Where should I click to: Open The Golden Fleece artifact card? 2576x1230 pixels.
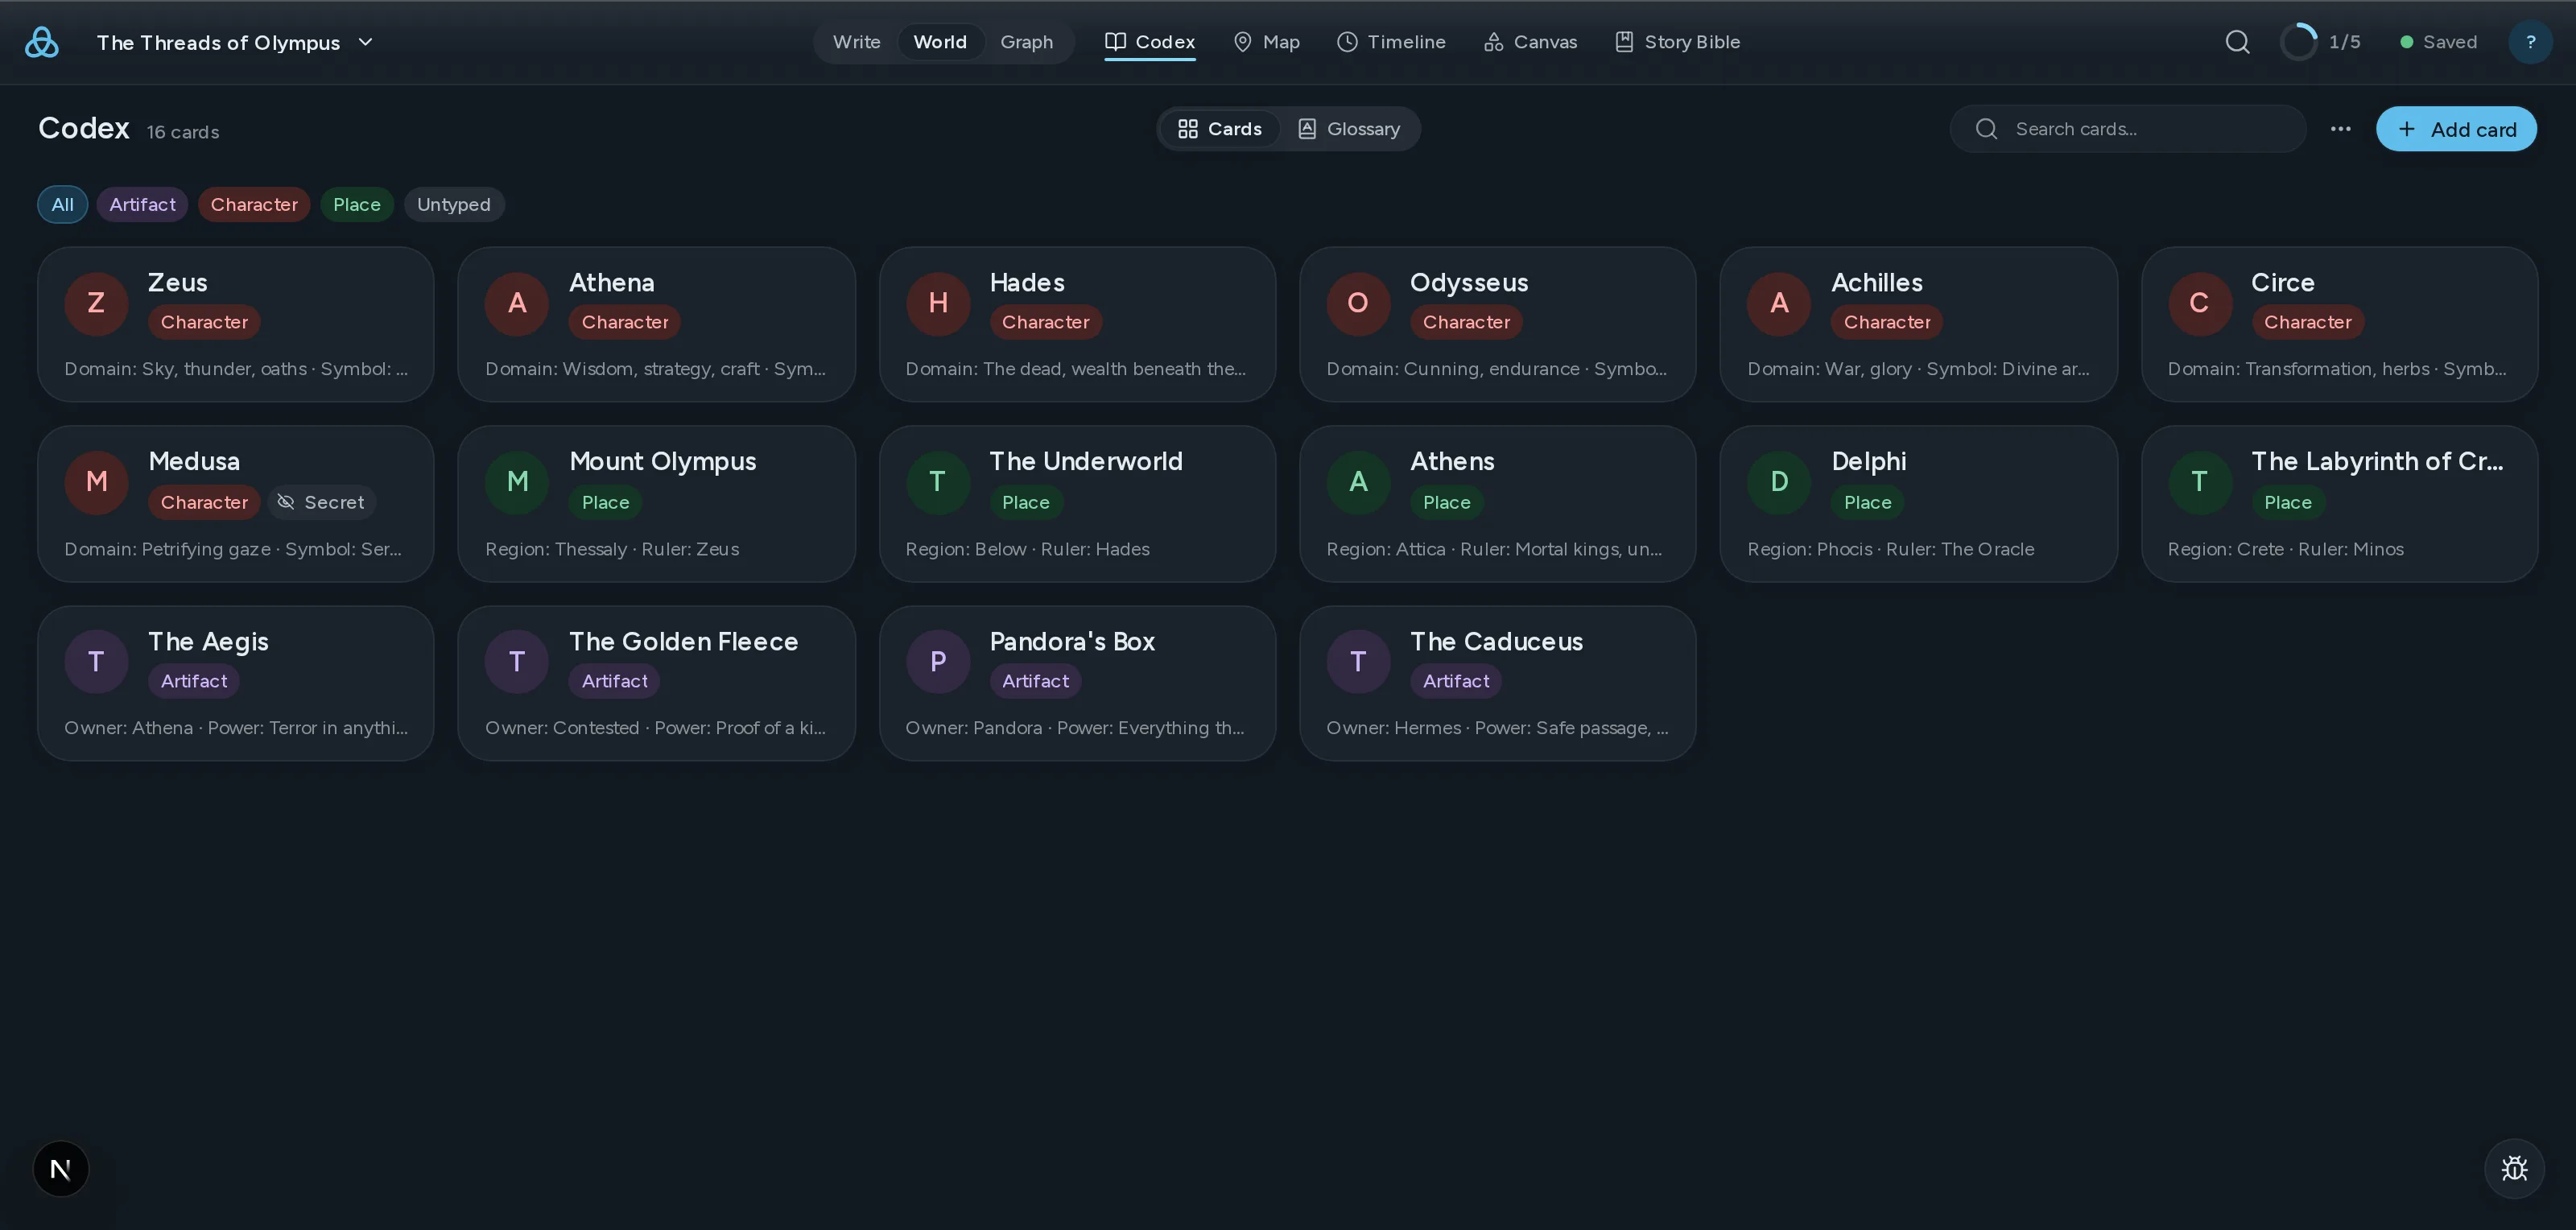pyautogui.click(x=656, y=683)
